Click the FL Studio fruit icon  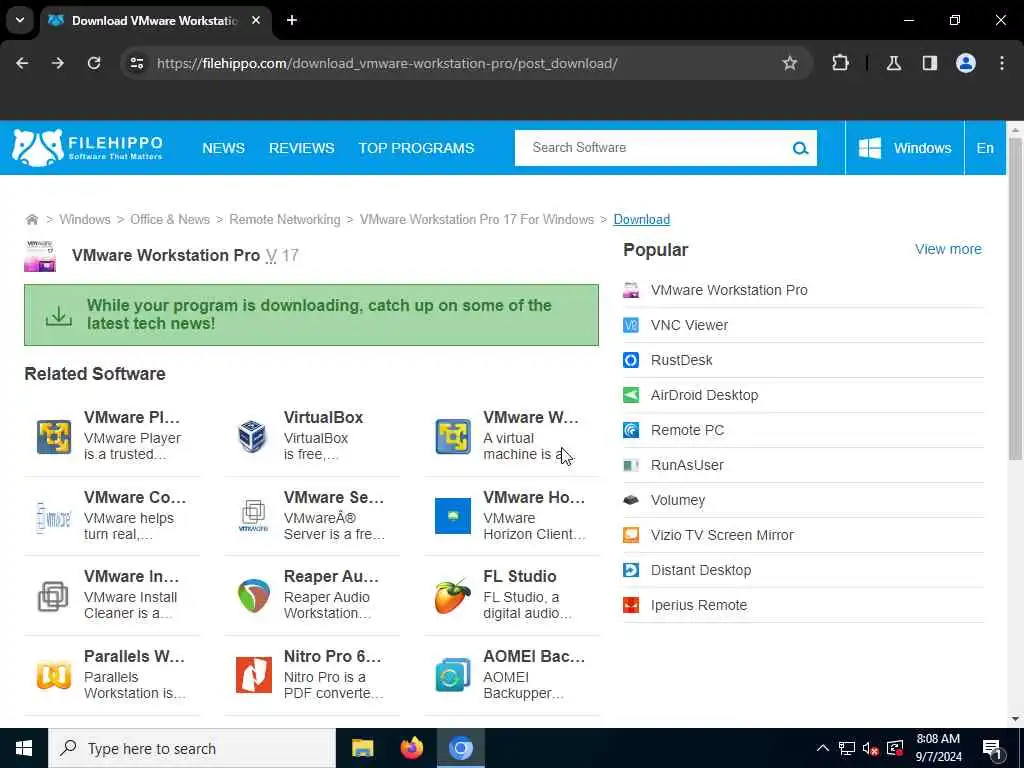click(453, 596)
